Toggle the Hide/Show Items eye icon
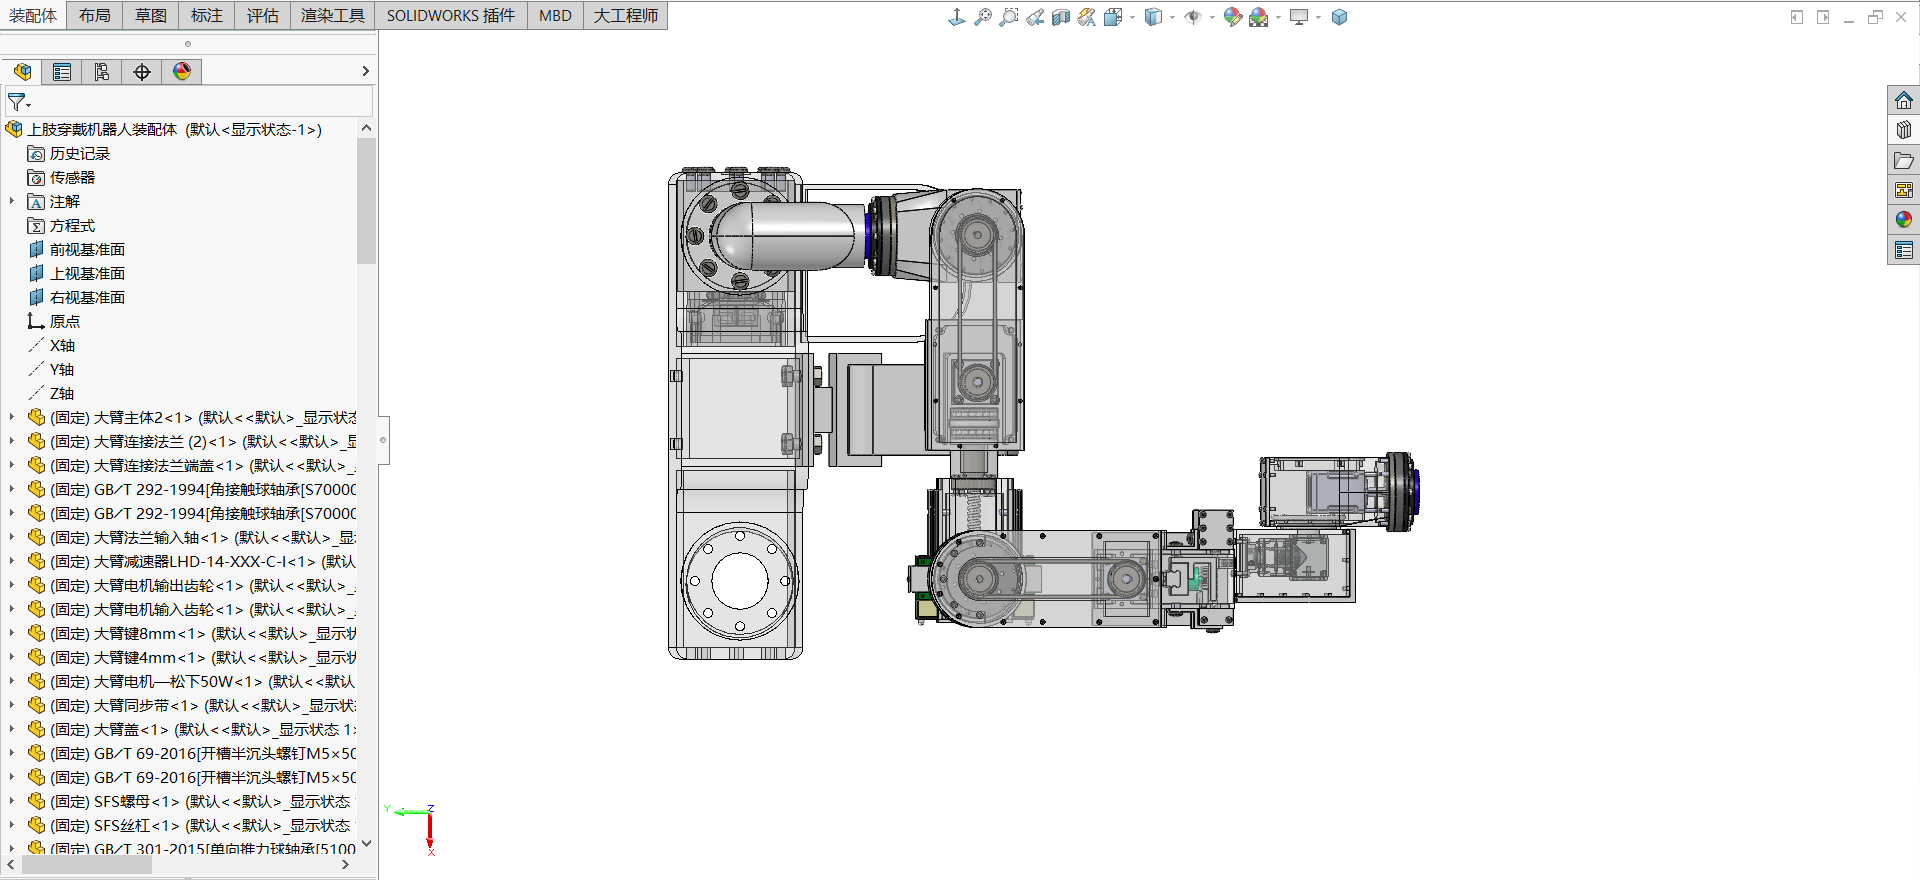Screen dimensions: 1920x880 (x=1193, y=17)
